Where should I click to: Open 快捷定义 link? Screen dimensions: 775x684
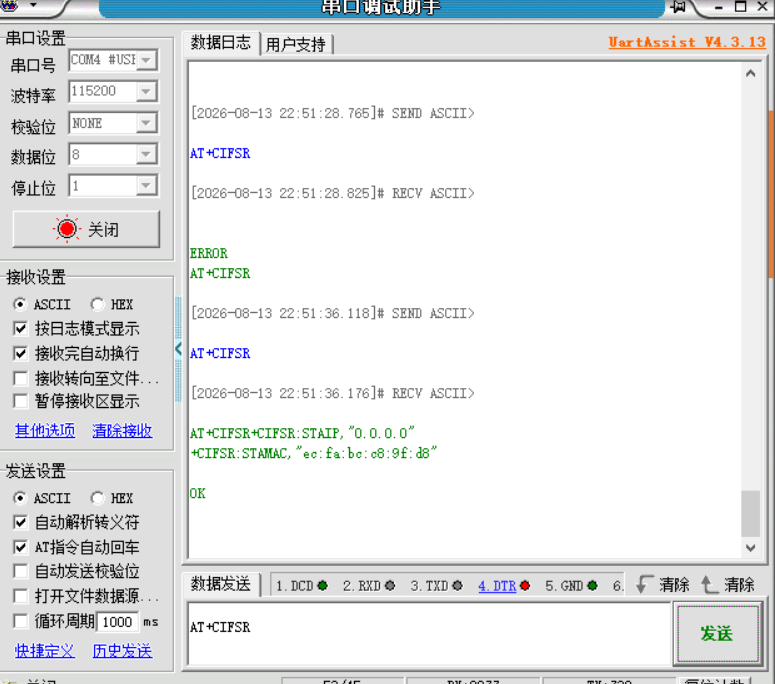pos(45,651)
